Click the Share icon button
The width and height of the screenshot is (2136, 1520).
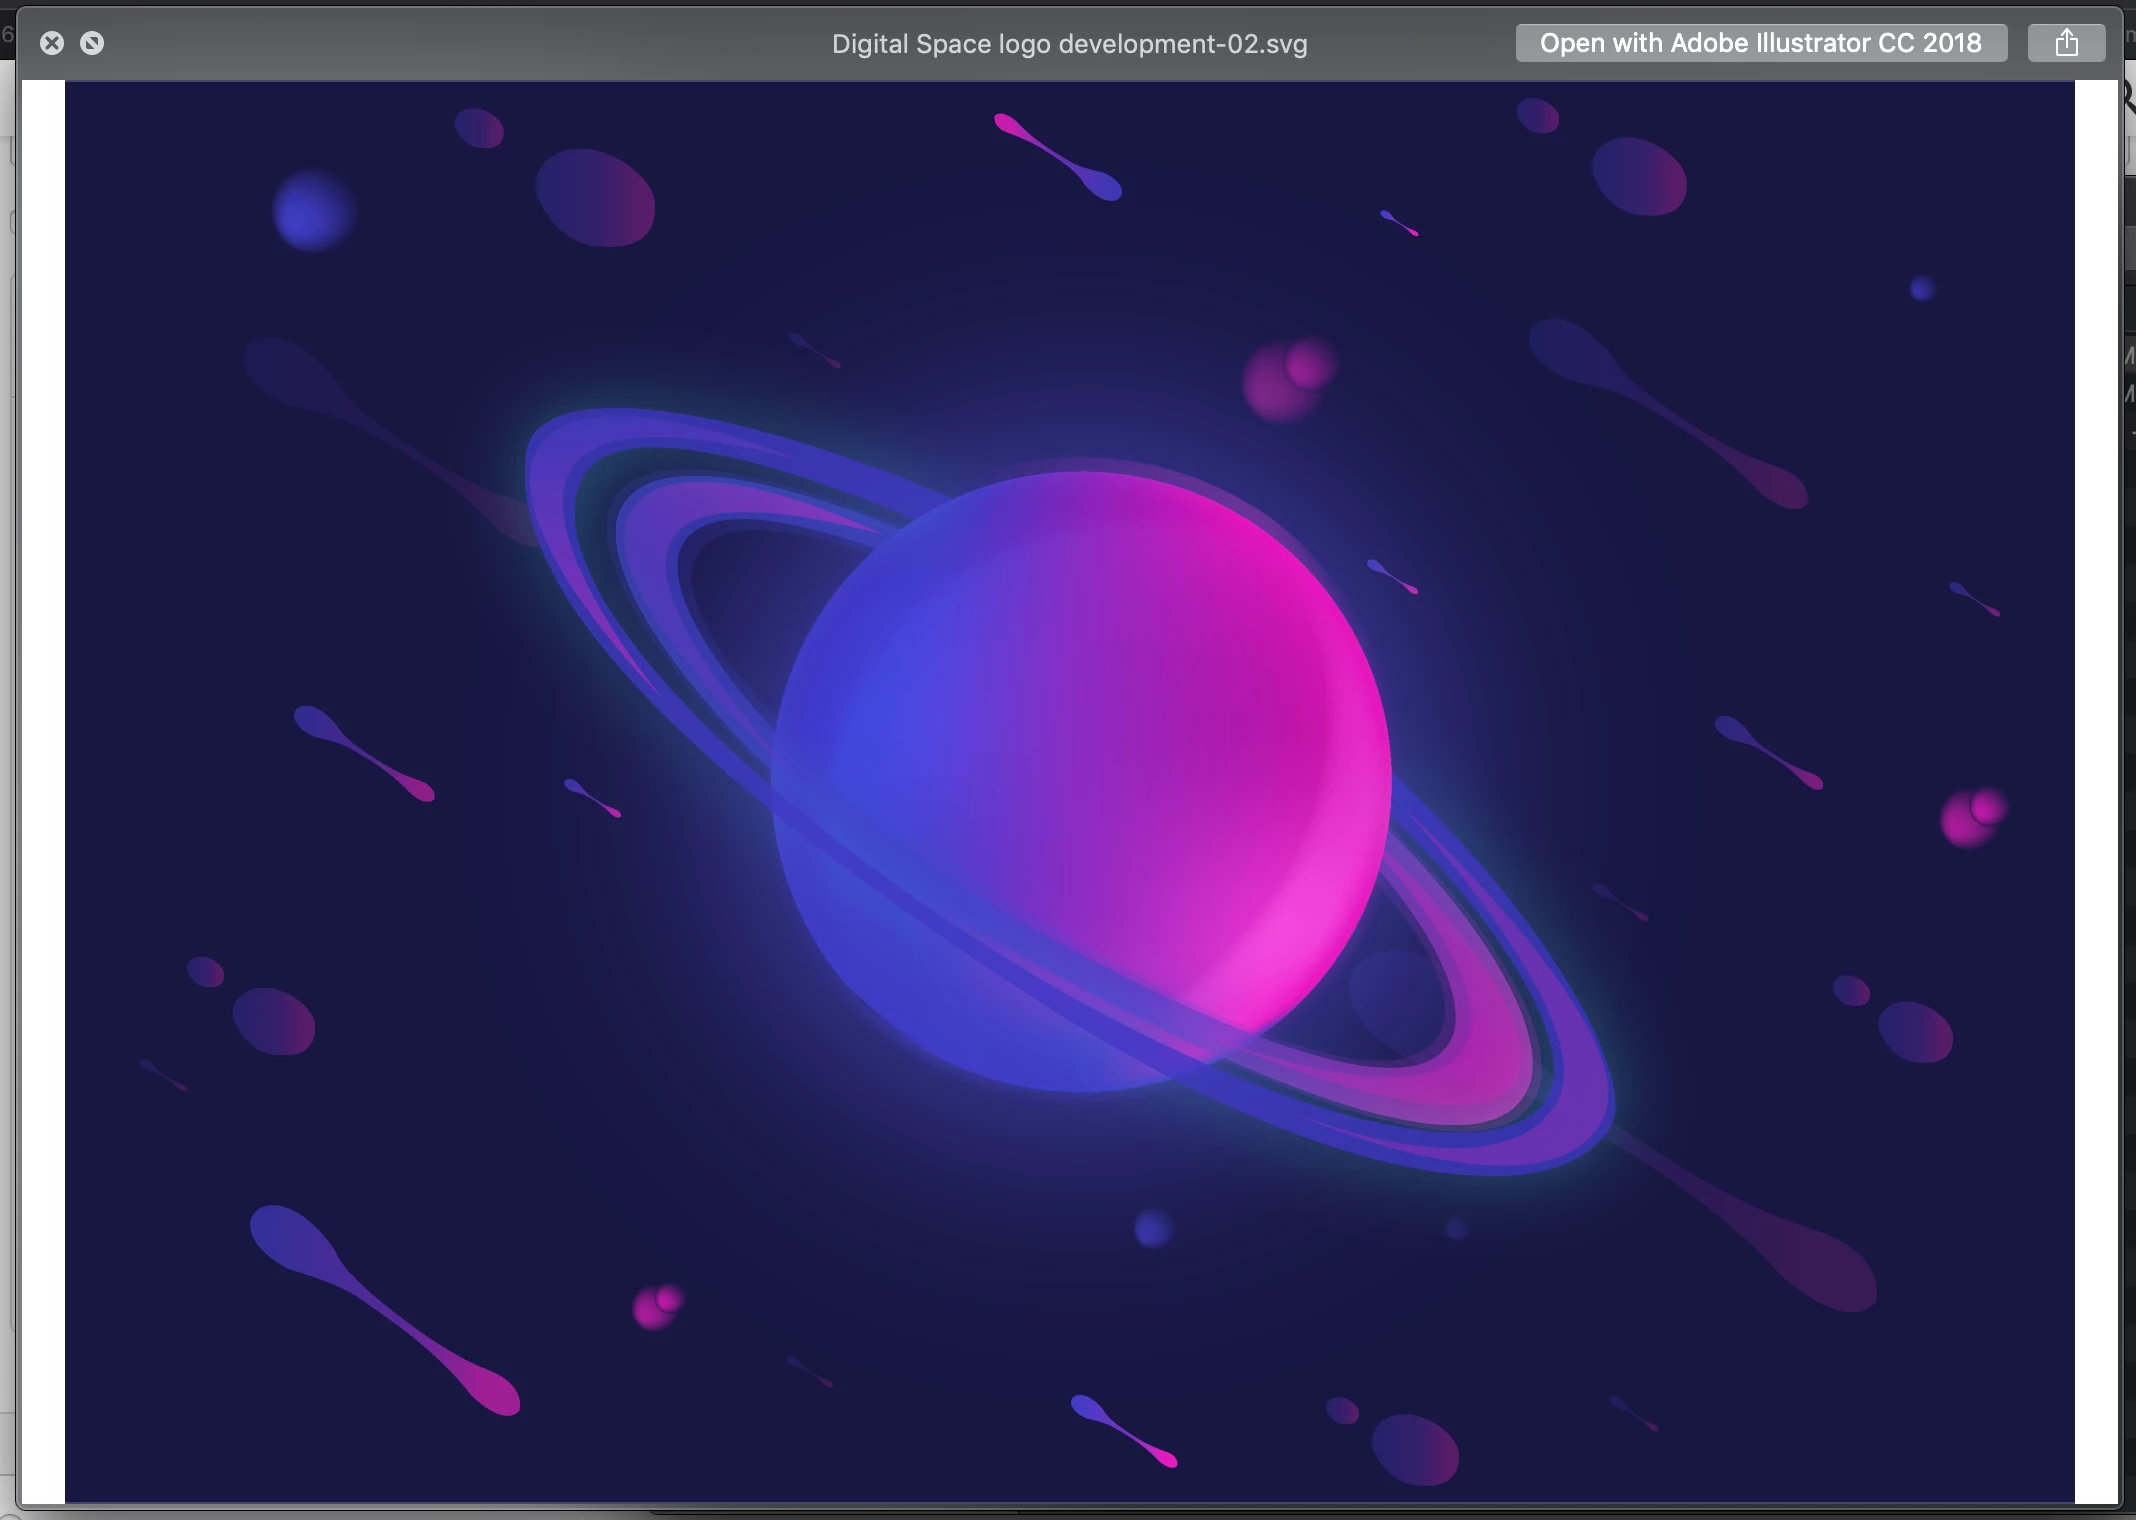click(x=2066, y=43)
